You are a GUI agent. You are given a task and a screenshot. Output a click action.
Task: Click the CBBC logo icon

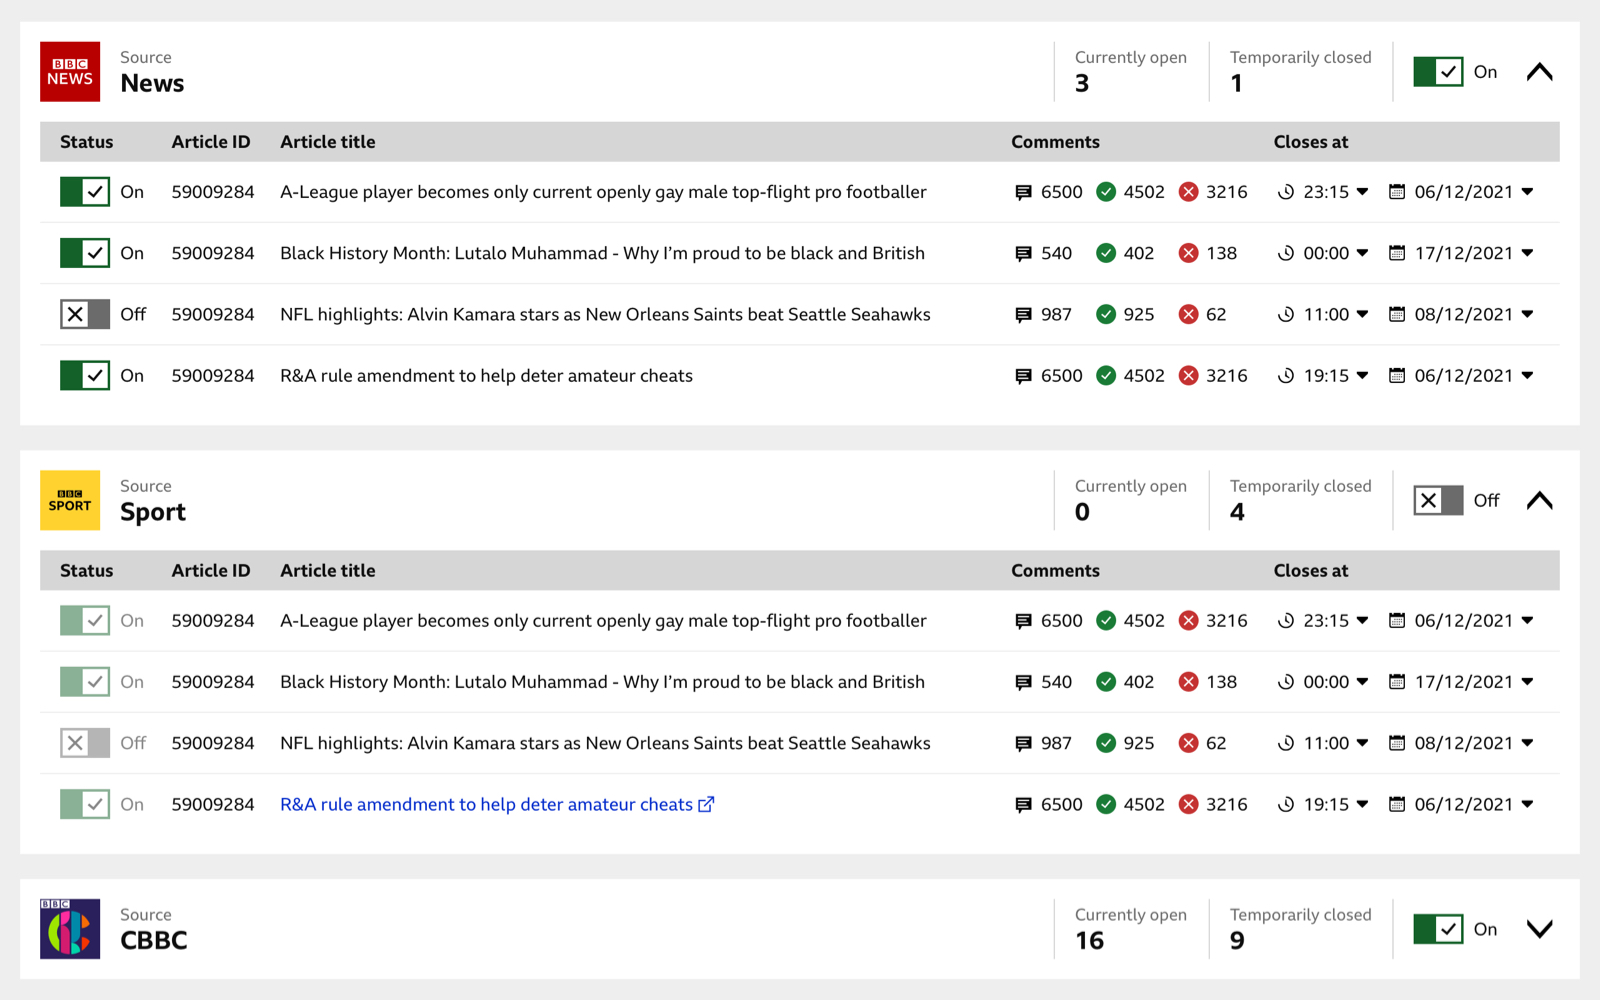70,929
